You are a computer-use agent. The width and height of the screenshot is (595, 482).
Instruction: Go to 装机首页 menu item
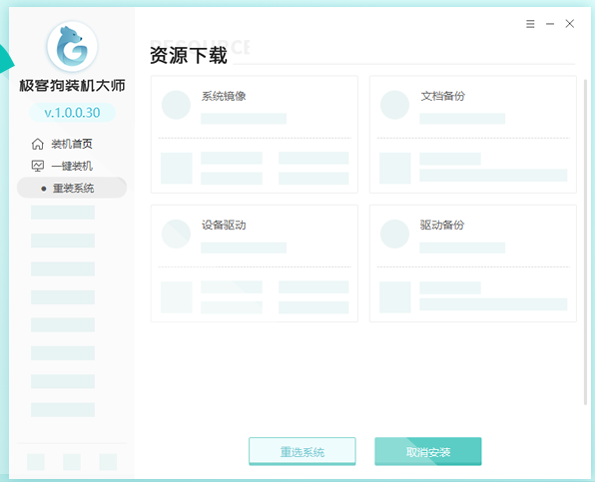pos(72,144)
